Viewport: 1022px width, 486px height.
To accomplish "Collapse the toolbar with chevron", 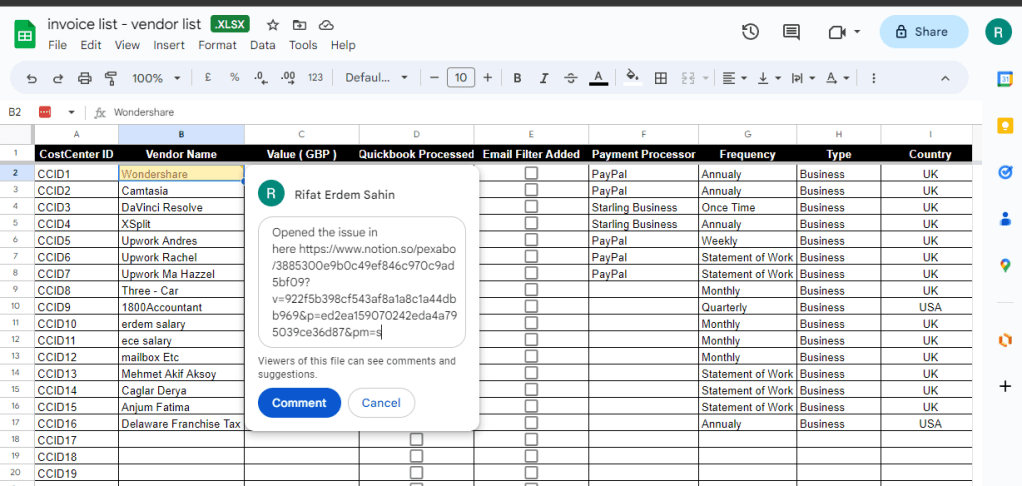I will (945, 78).
